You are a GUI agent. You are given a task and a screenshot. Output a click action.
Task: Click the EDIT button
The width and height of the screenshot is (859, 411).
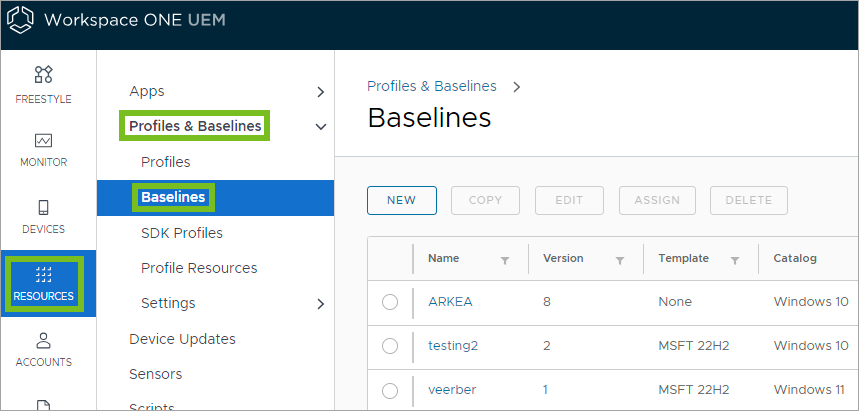point(569,201)
